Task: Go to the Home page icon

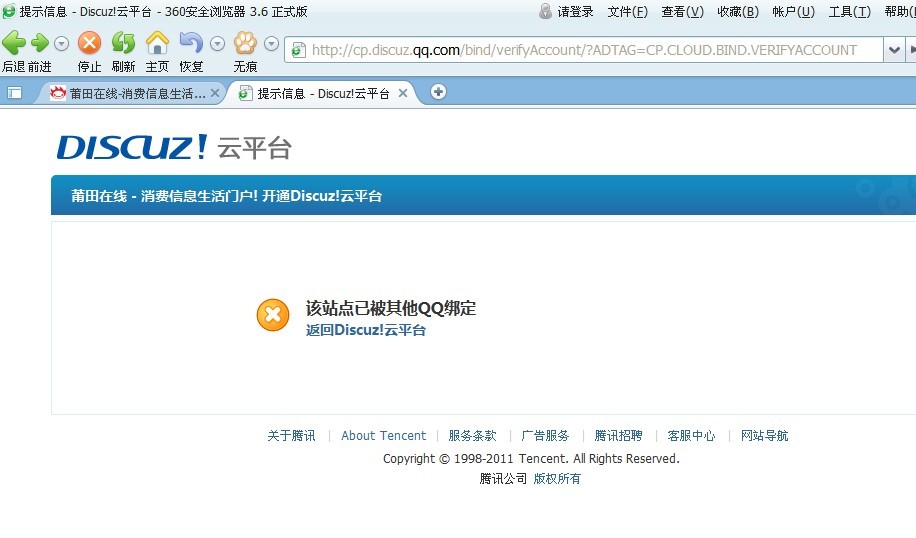Action: 157,43
